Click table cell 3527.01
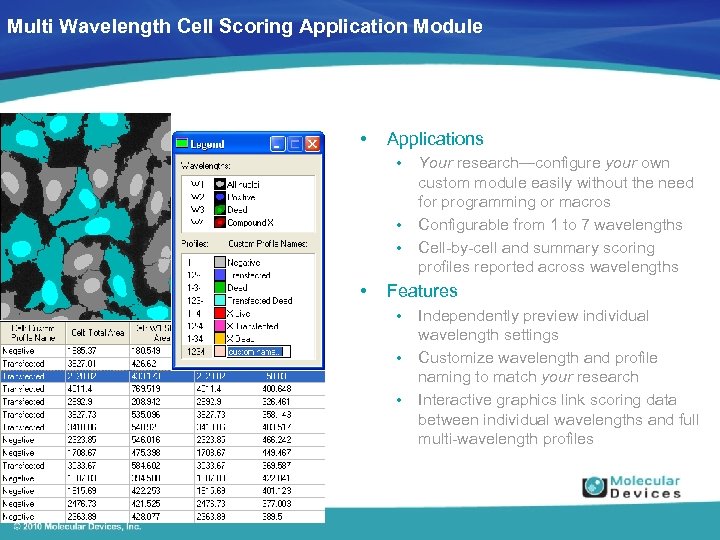720x540 pixels. pos(82,364)
